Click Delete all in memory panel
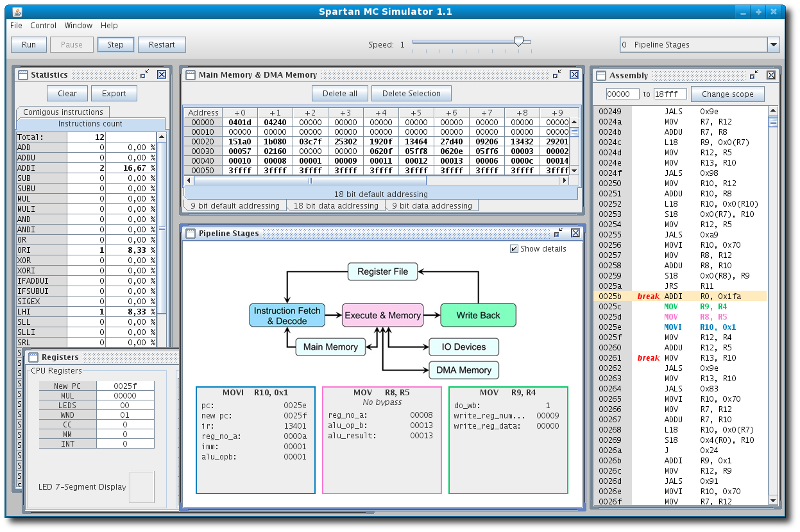Image resolution: width=800 pixels, height=532 pixels. tap(340, 94)
